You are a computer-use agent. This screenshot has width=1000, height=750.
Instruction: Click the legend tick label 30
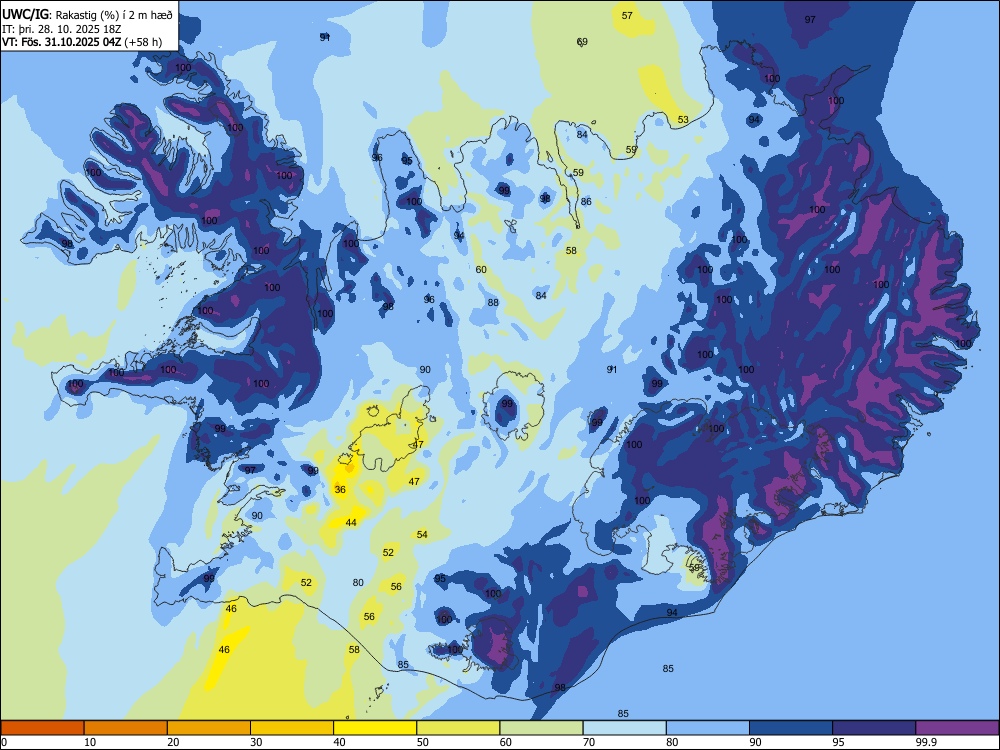256,742
